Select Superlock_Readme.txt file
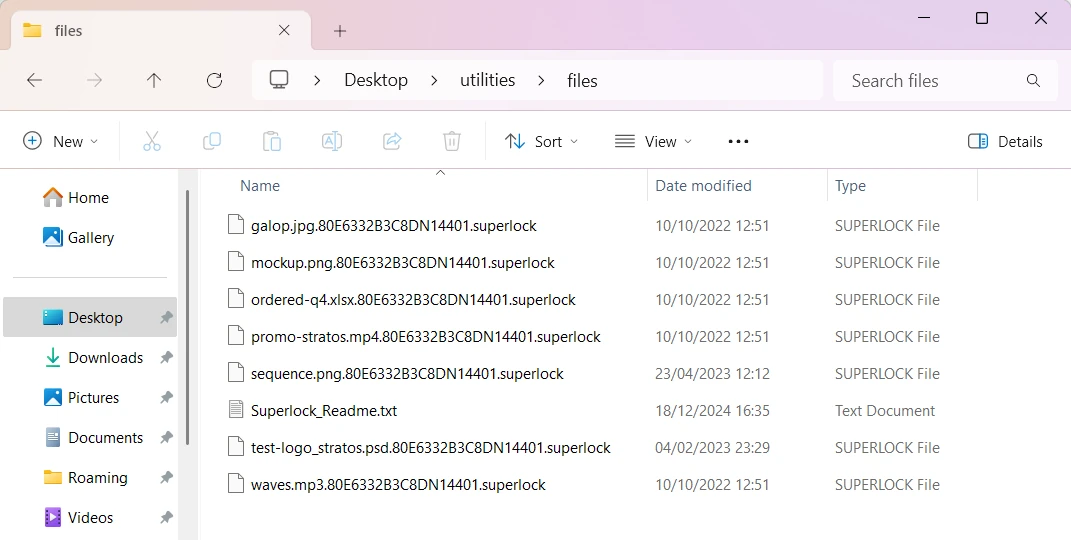Image resolution: width=1071 pixels, height=540 pixels. point(324,411)
